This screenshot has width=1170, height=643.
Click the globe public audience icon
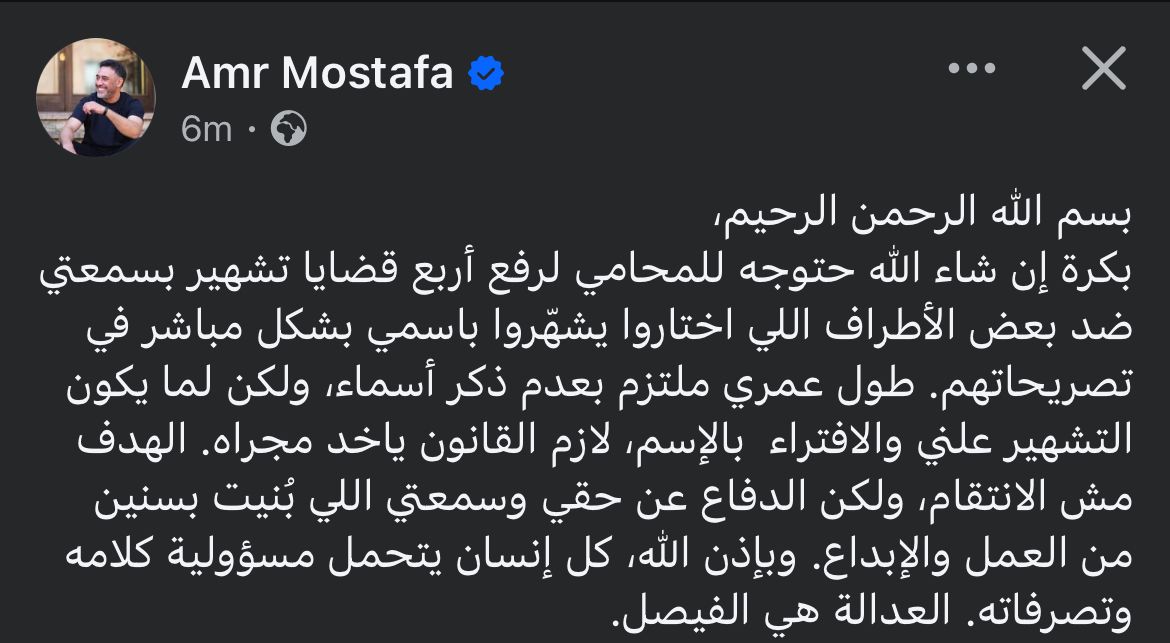coord(289,129)
